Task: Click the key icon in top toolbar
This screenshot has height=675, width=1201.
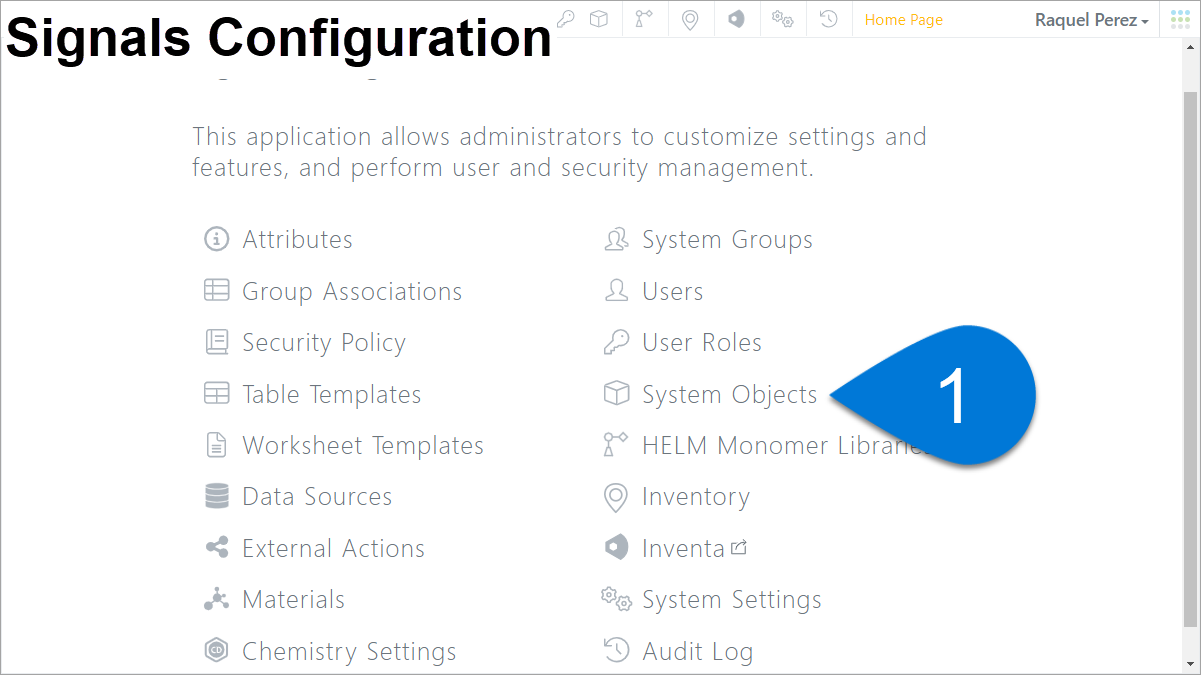Action: [566, 19]
